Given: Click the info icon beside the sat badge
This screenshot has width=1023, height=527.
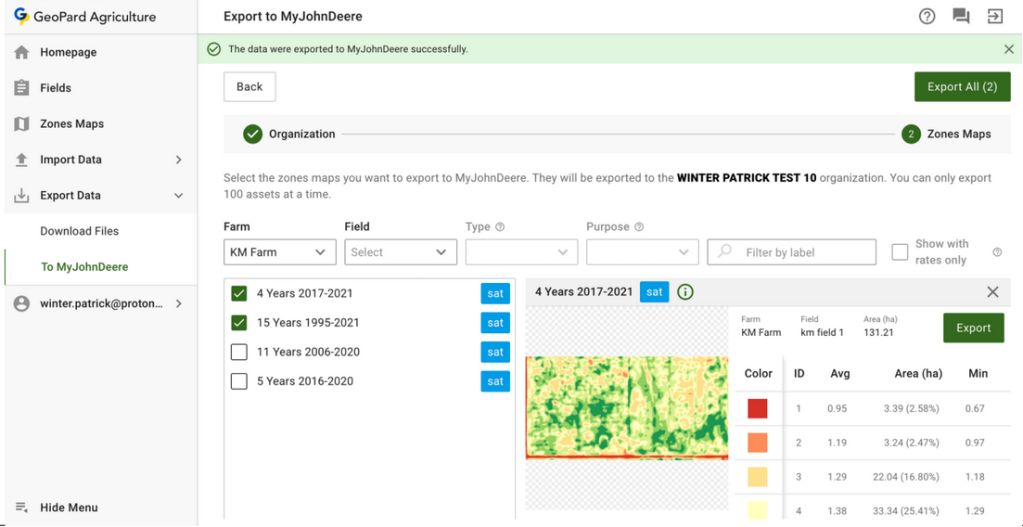Looking at the screenshot, I should pyautogui.click(x=685, y=292).
